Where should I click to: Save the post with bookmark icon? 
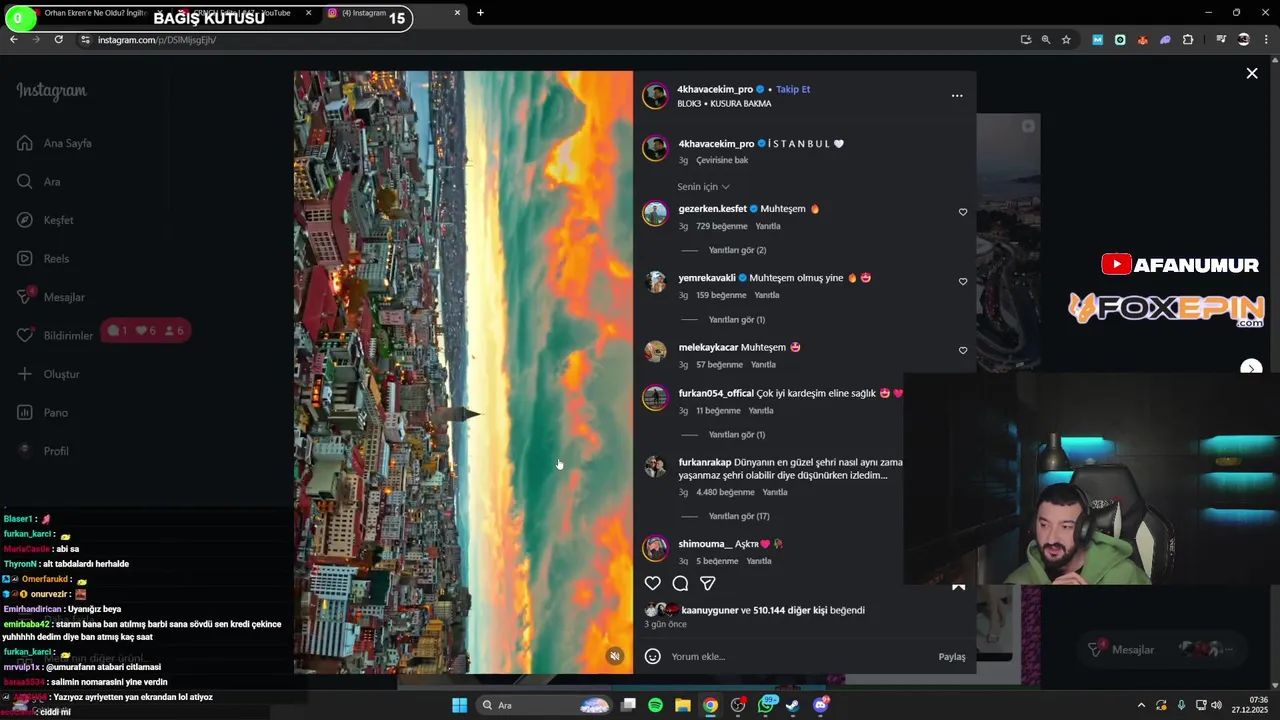958,586
